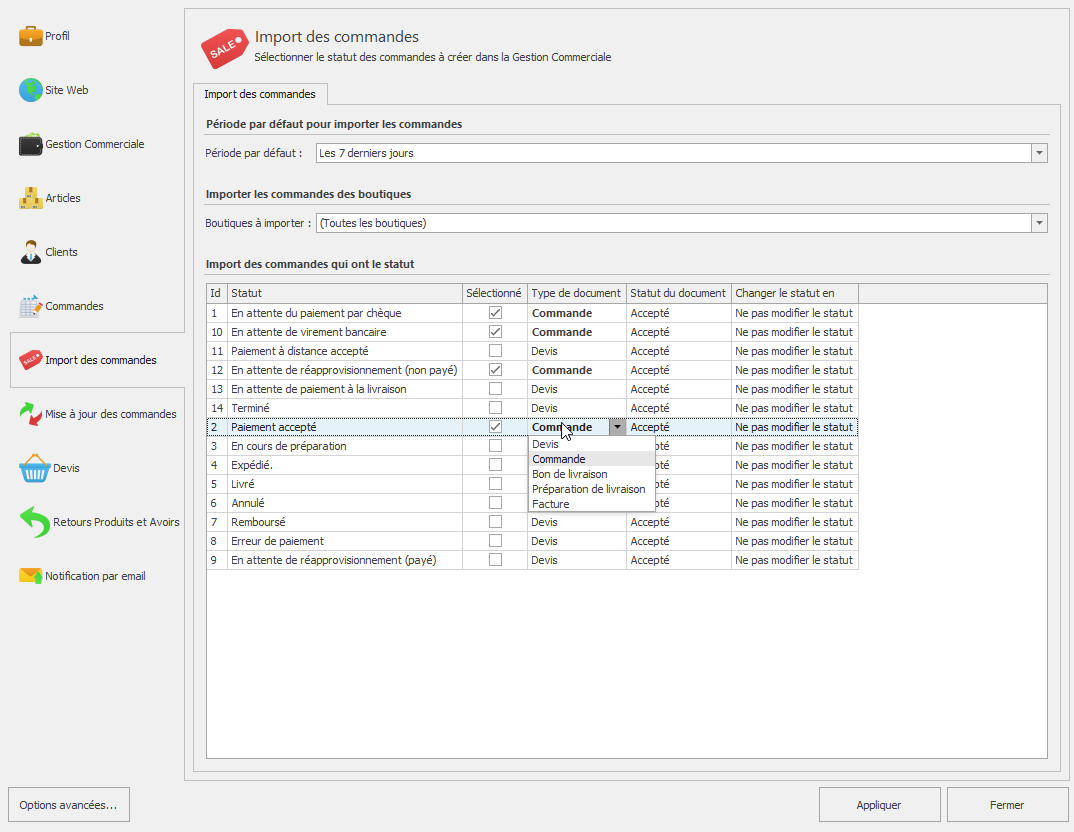1074x832 pixels.
Task: Select the Gestion Commerciale wallet icon
Action: 31,144
